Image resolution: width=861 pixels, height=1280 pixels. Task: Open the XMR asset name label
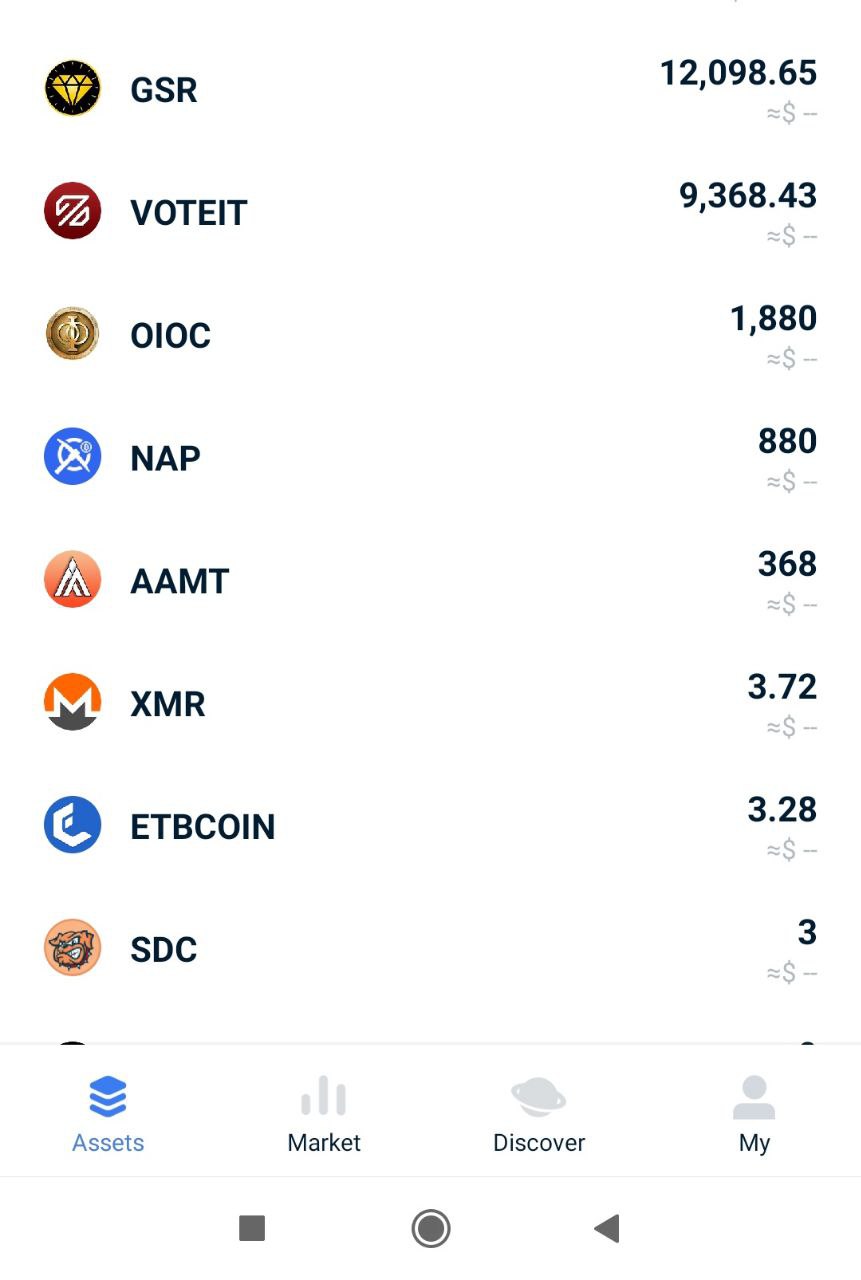[x=168, y=704]
